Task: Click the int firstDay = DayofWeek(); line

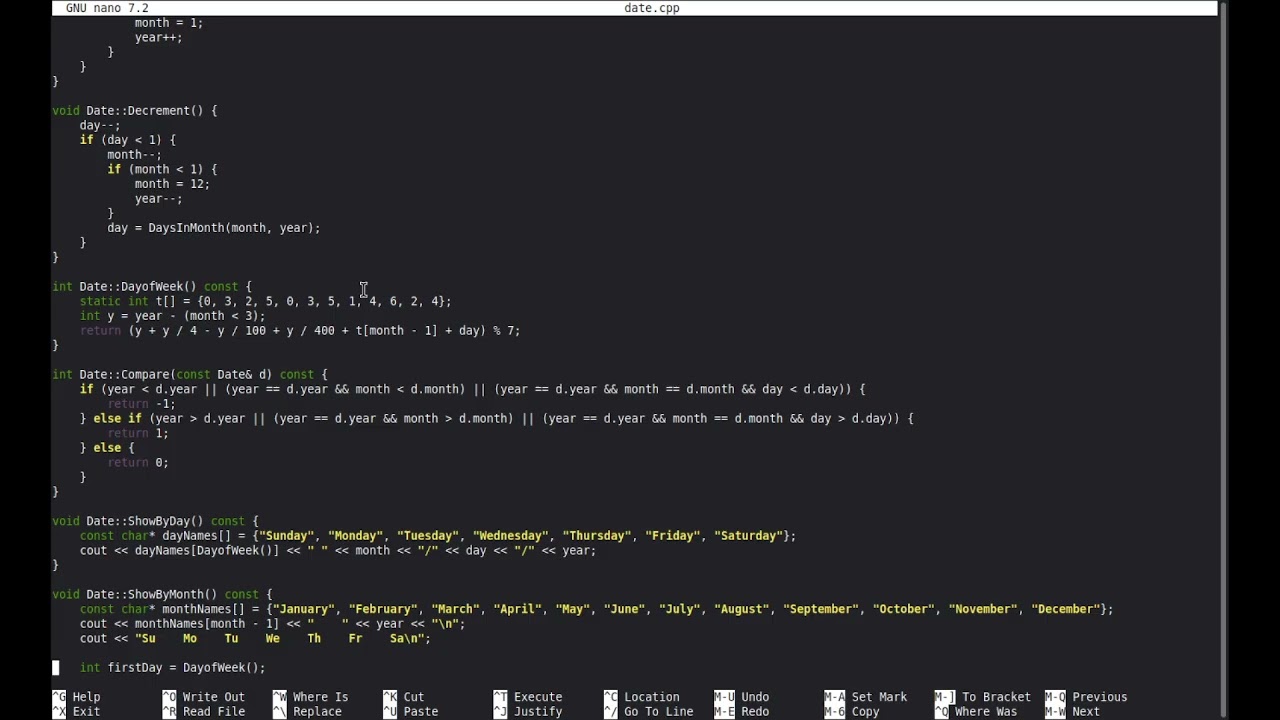Action: tap(173, 668)
